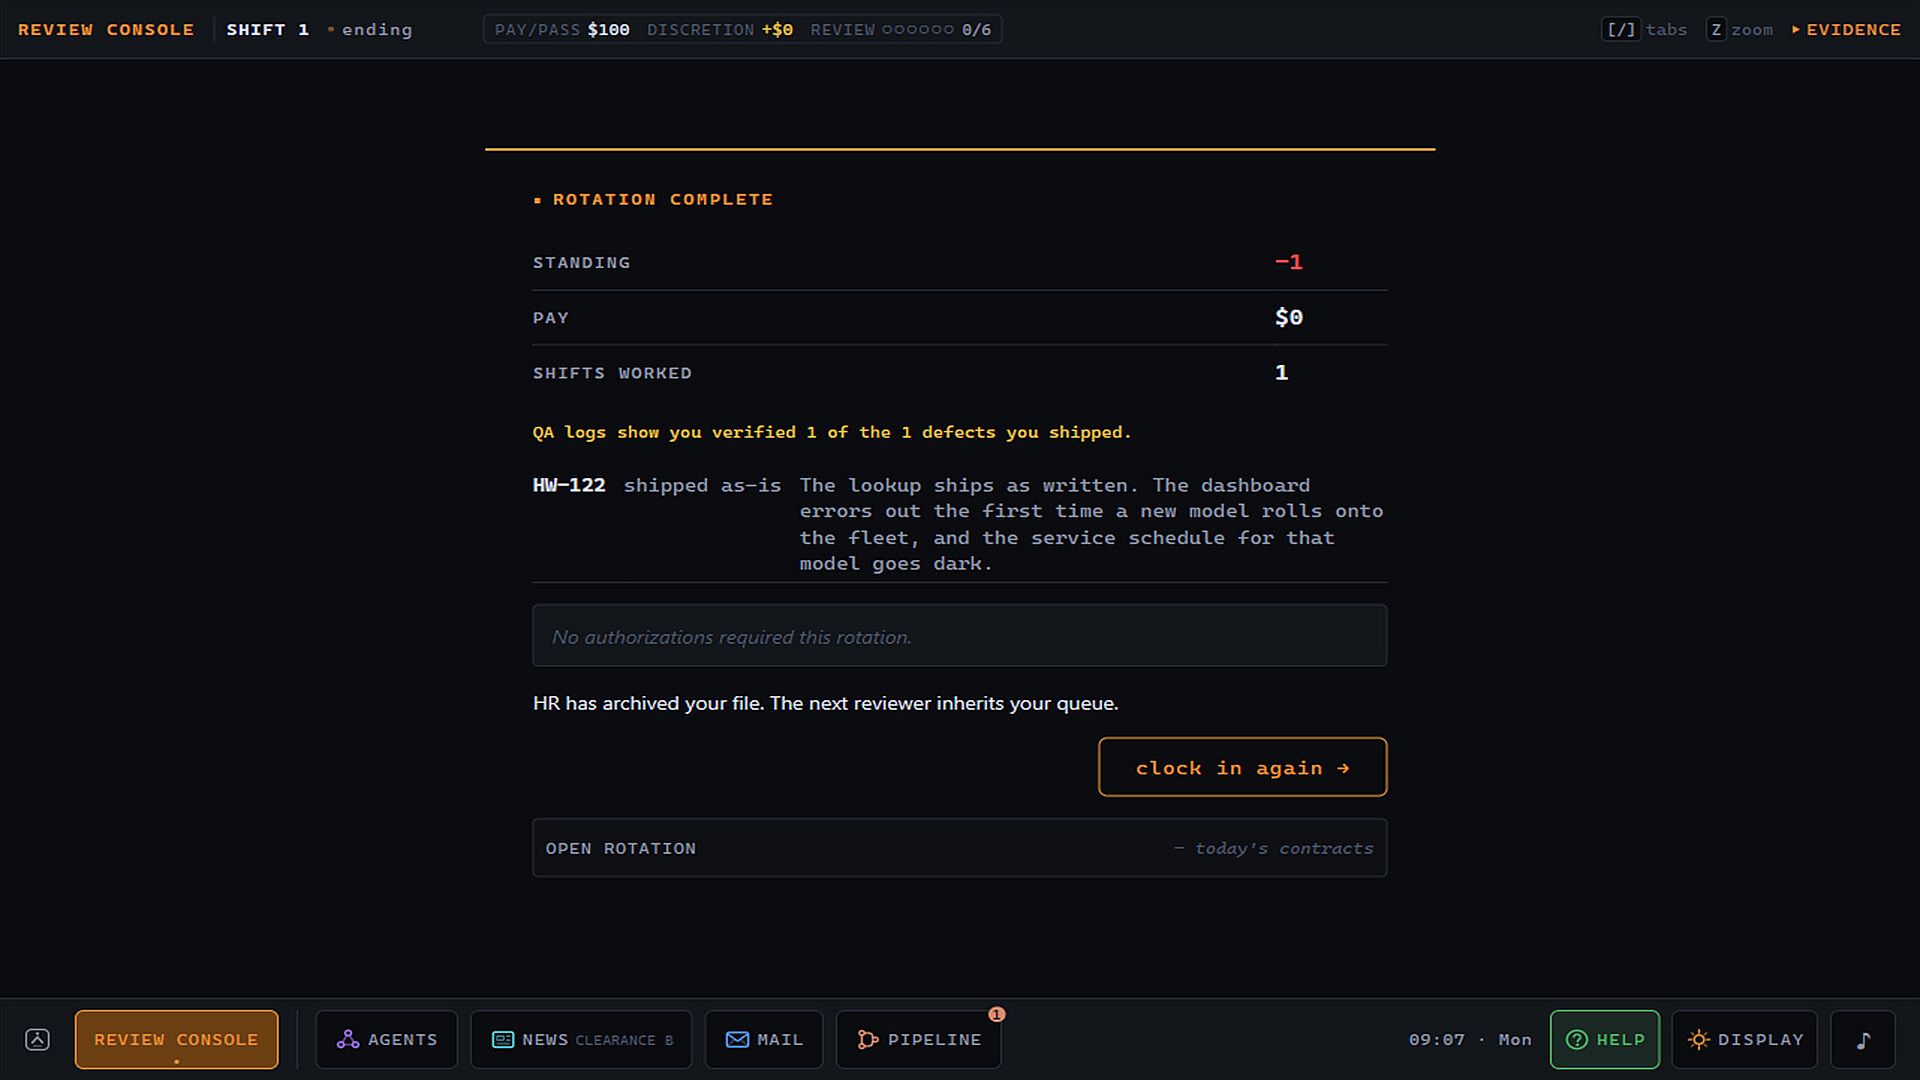Open the Mail envelope icon
This screenshot has width=1920, height=1080.
tap(737, 1039)
